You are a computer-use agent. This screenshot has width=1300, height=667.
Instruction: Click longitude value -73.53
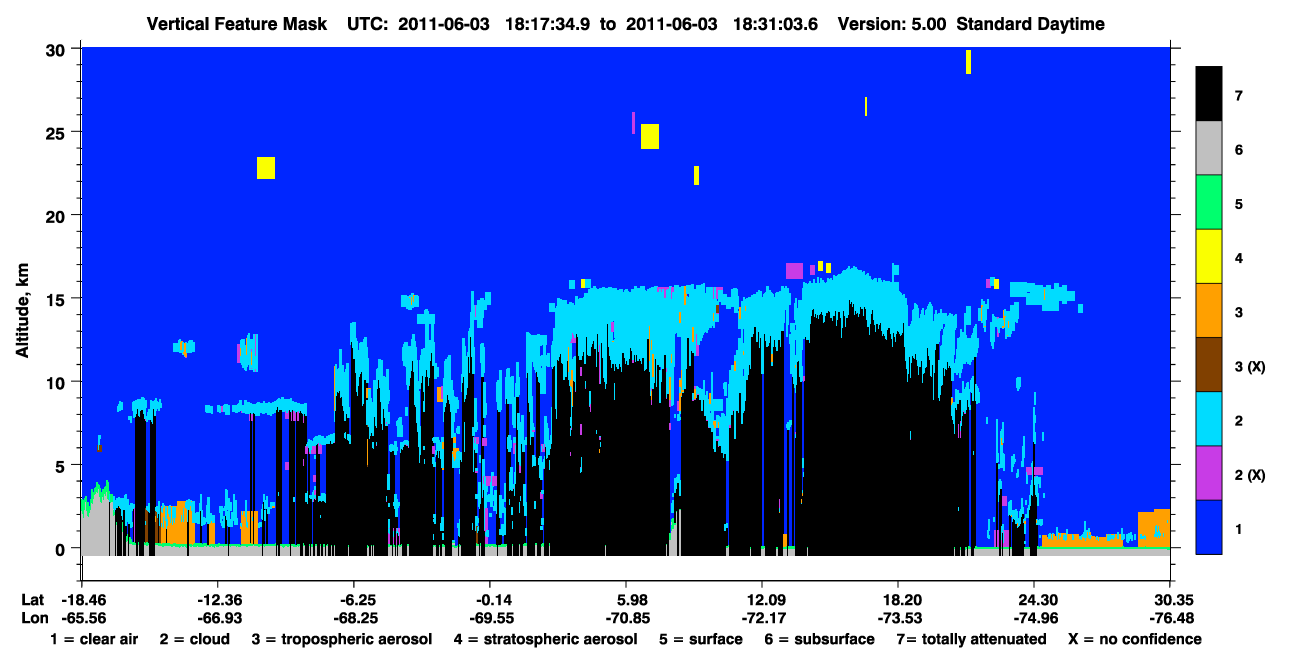point(898,617)
